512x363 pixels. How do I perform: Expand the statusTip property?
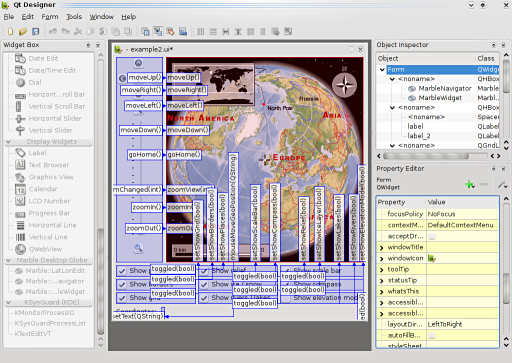pos(382,281)
